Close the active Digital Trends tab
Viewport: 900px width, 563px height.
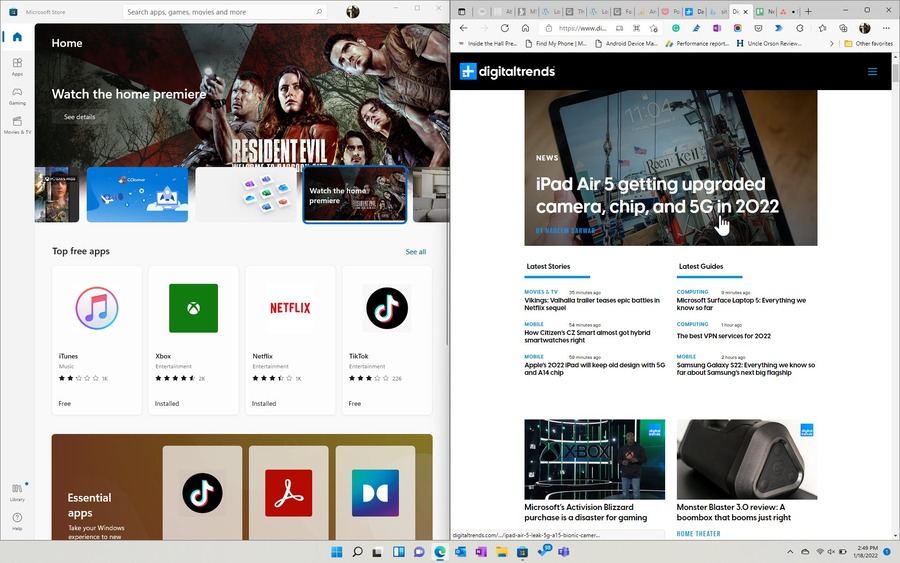pyautogui.click(x=746, y=11)
